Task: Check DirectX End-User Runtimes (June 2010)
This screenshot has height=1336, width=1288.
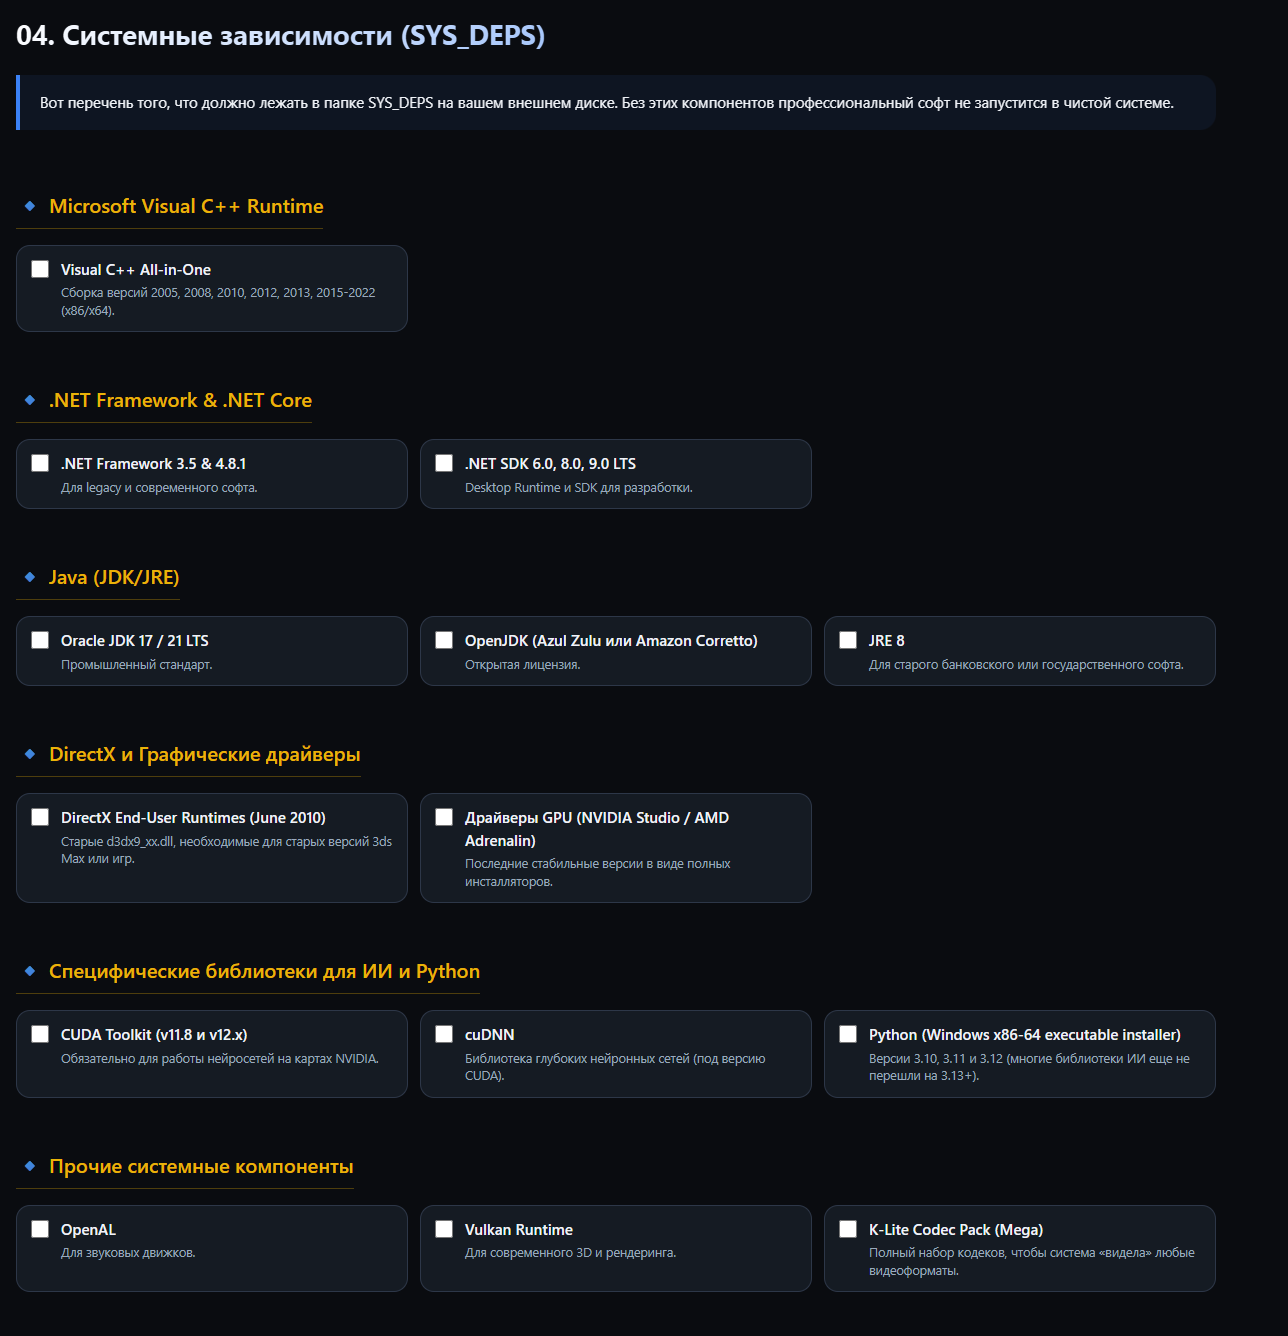Action: (40, 817)
